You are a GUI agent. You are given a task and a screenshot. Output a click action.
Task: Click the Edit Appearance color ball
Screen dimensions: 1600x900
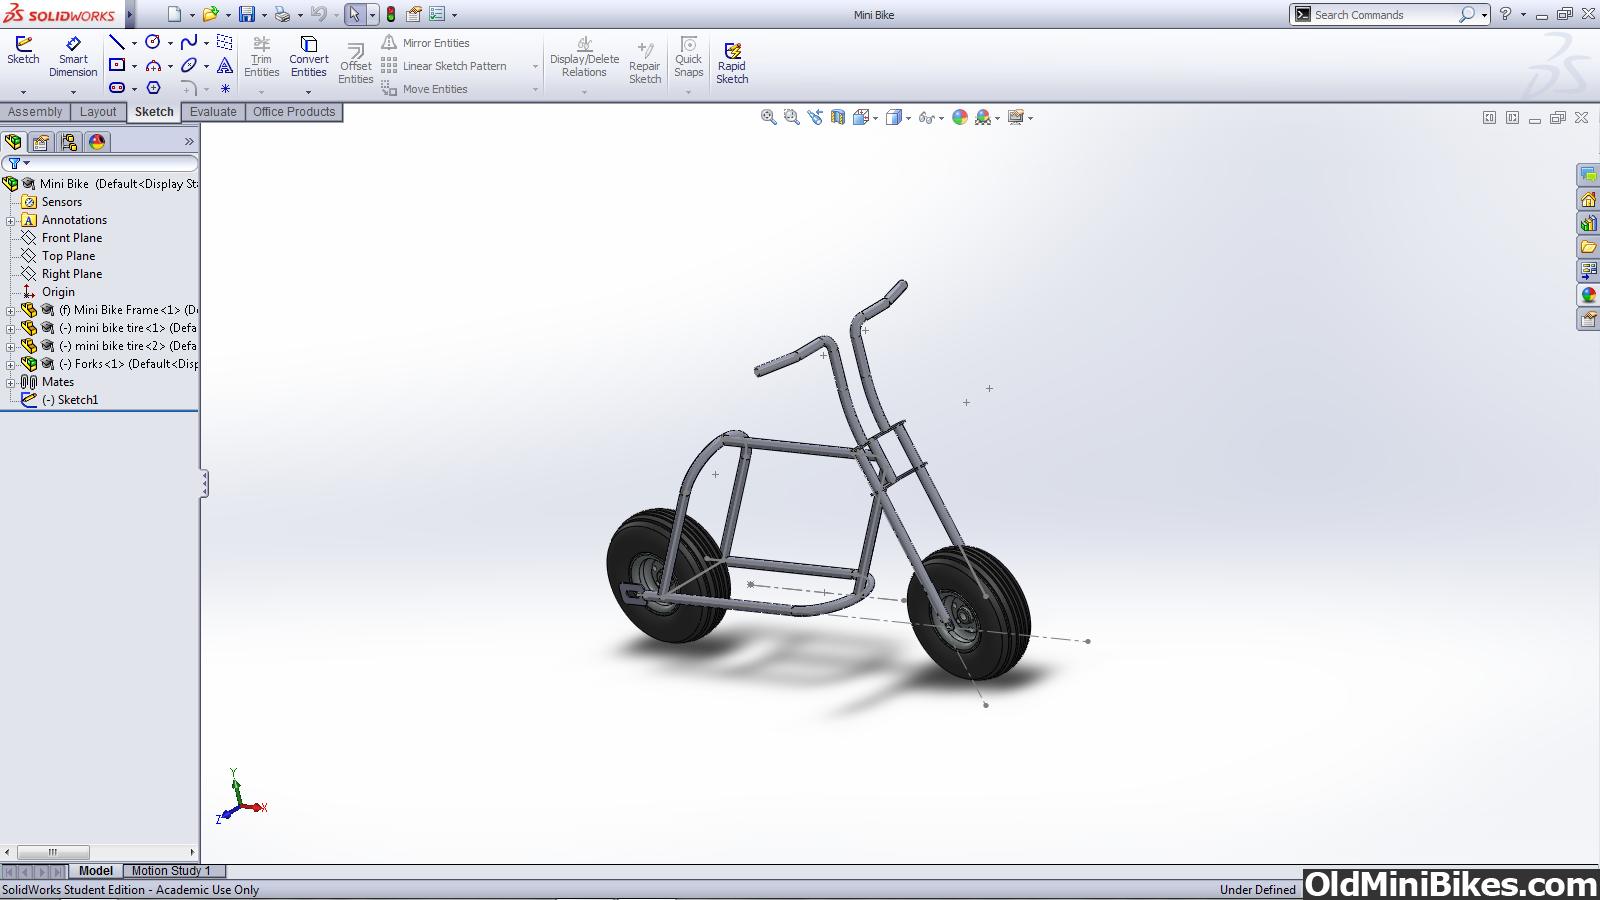click(x=960, y=117)
